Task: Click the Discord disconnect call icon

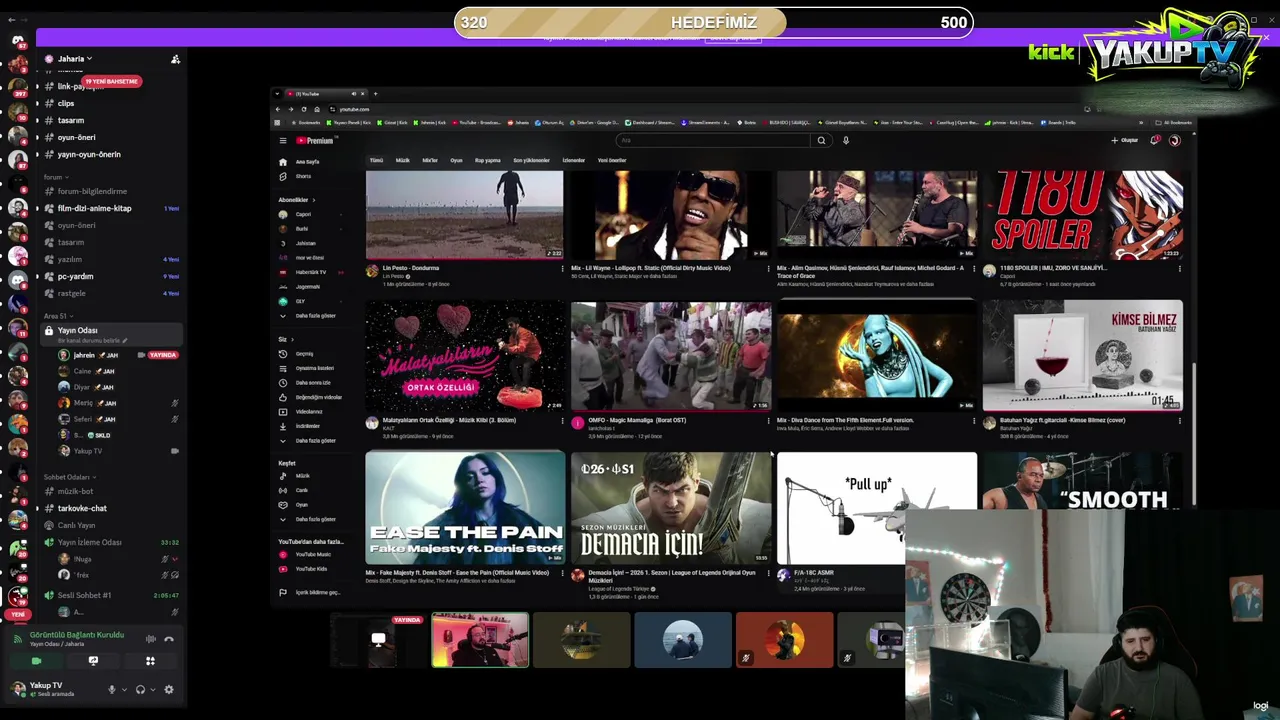Action: coord(169,639)
